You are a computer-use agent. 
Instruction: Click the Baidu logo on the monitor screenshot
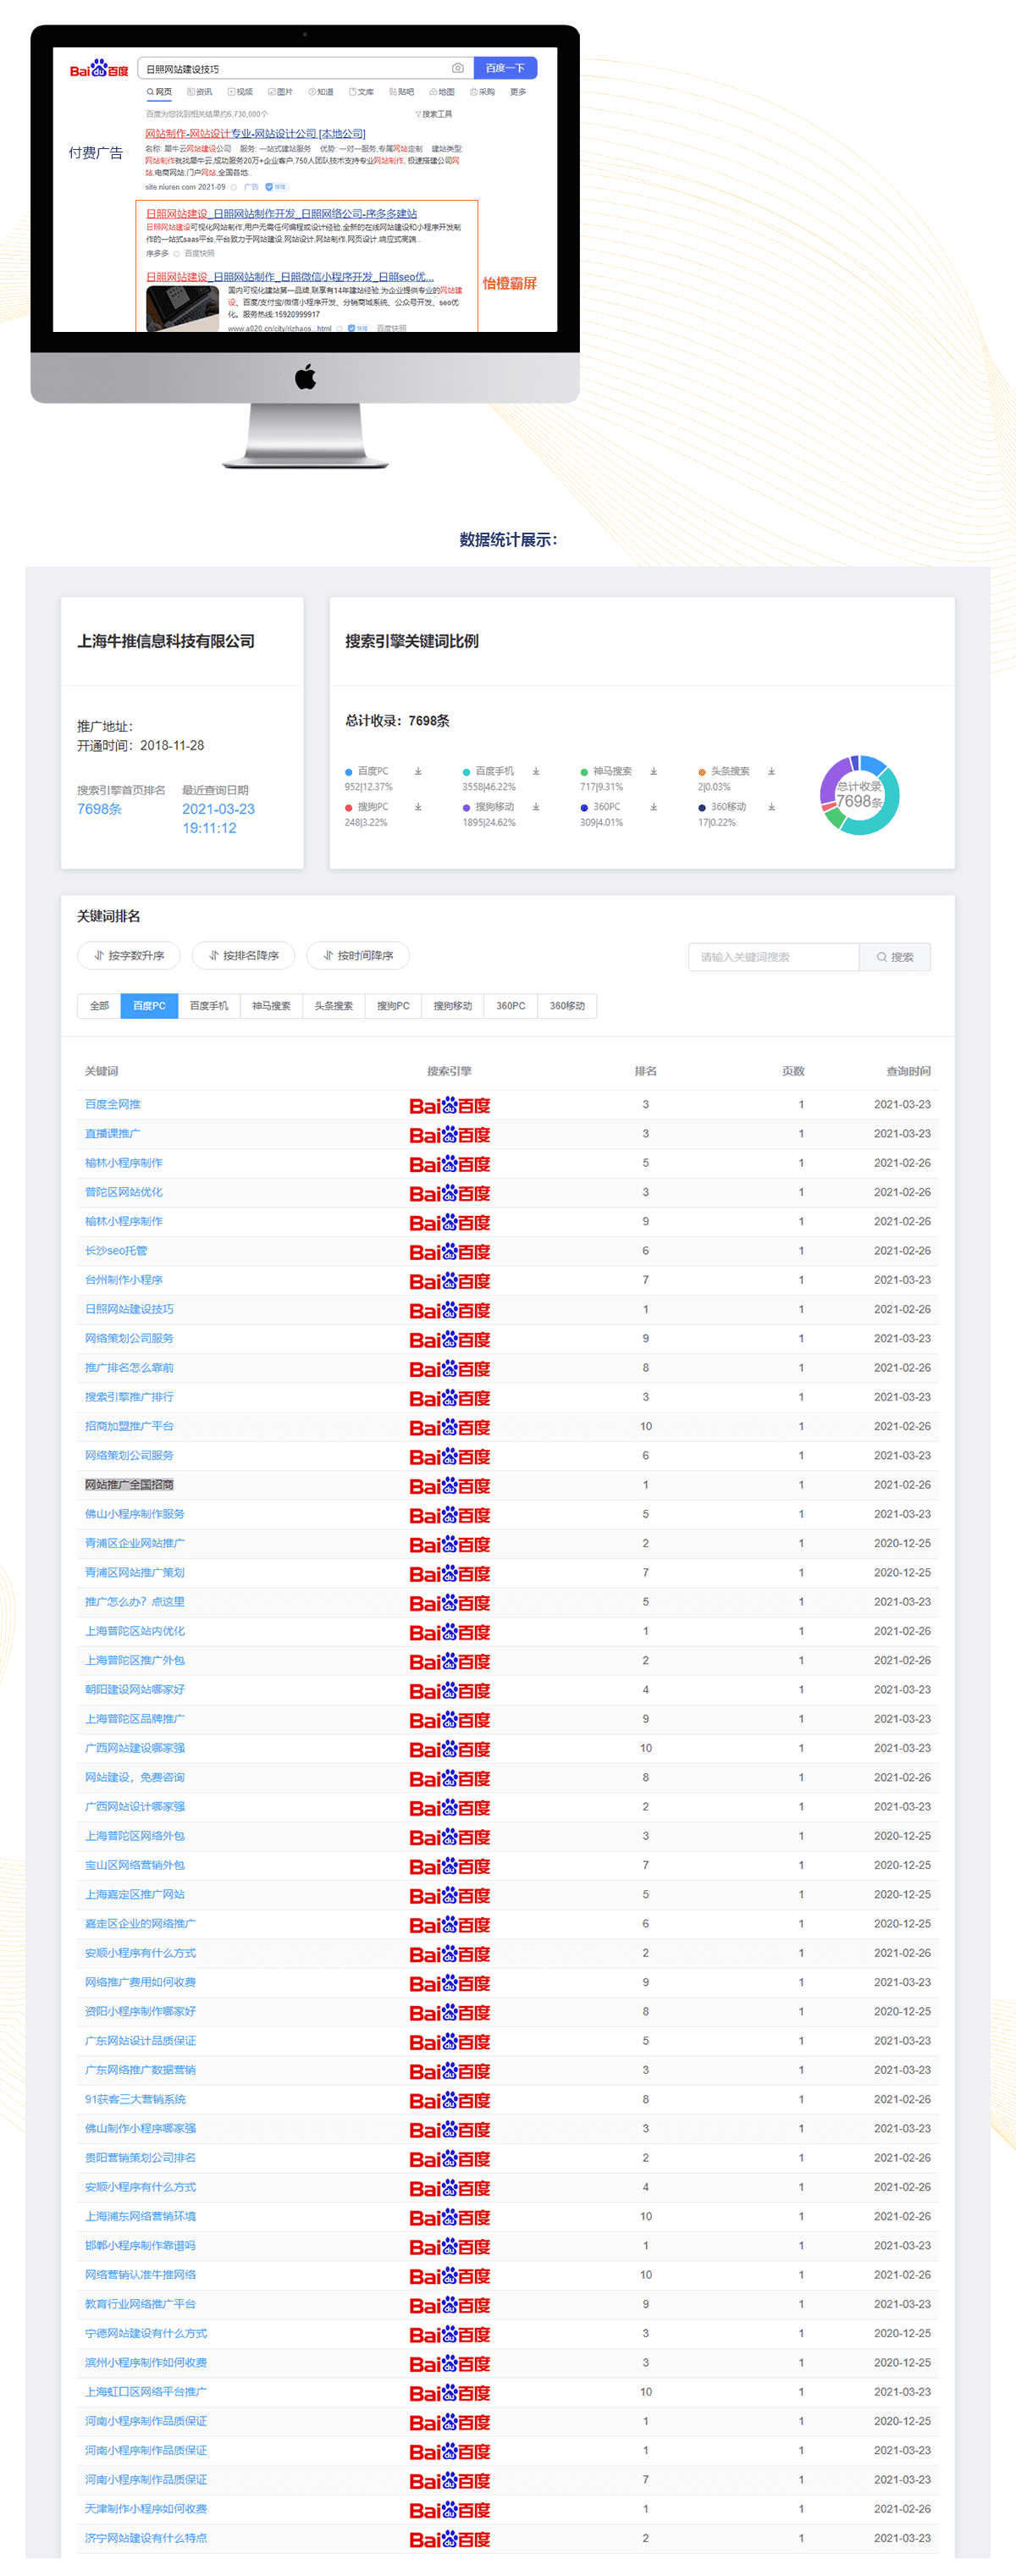[99, 69]
